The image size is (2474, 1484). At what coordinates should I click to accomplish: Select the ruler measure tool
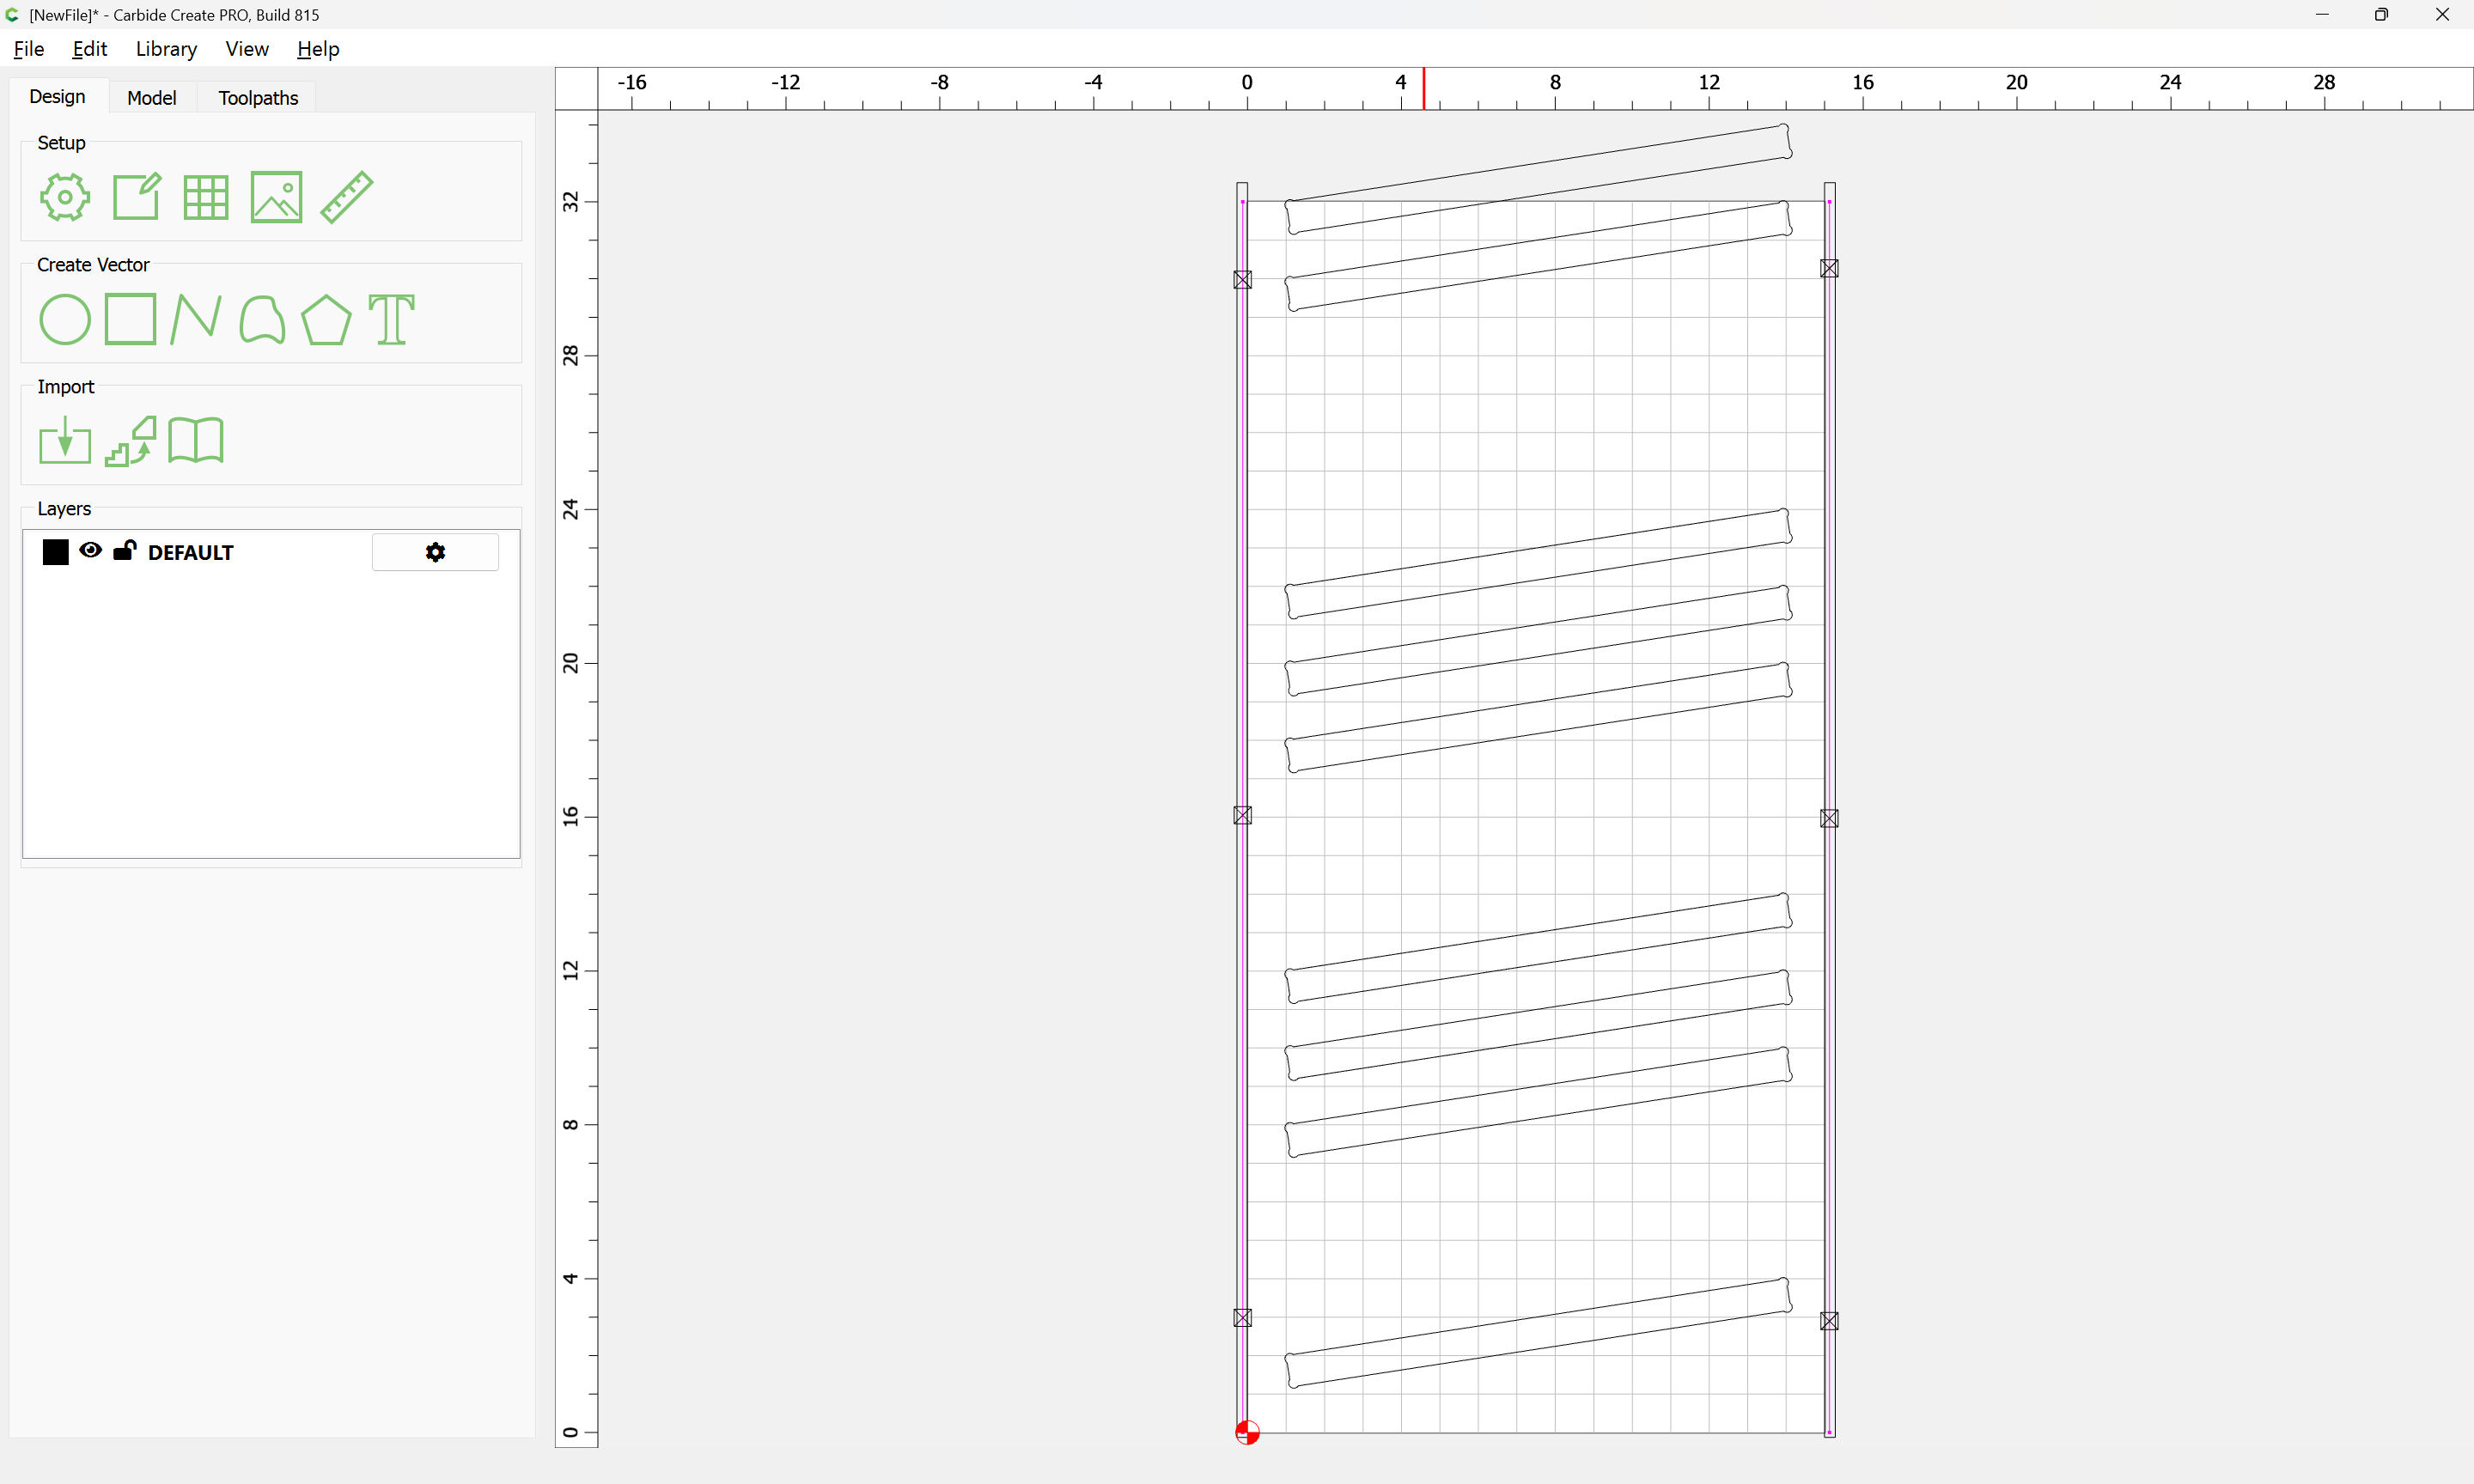(347, 197)
